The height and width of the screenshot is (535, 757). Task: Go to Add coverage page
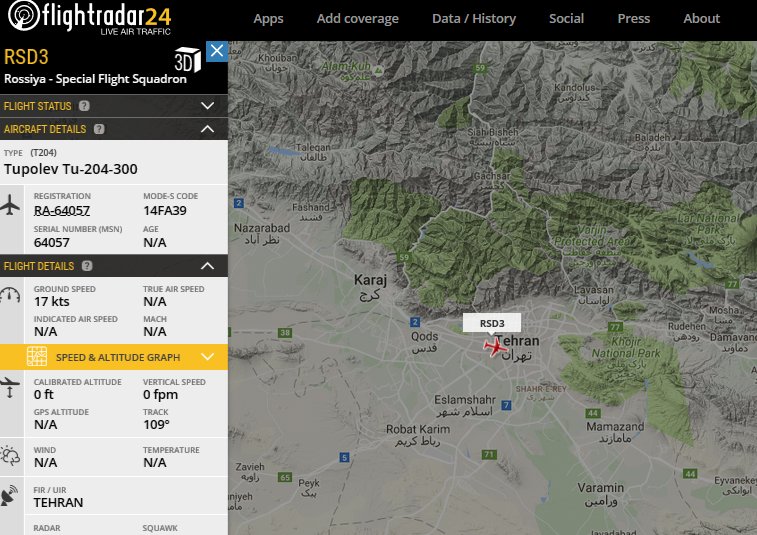tap(358, 19)
